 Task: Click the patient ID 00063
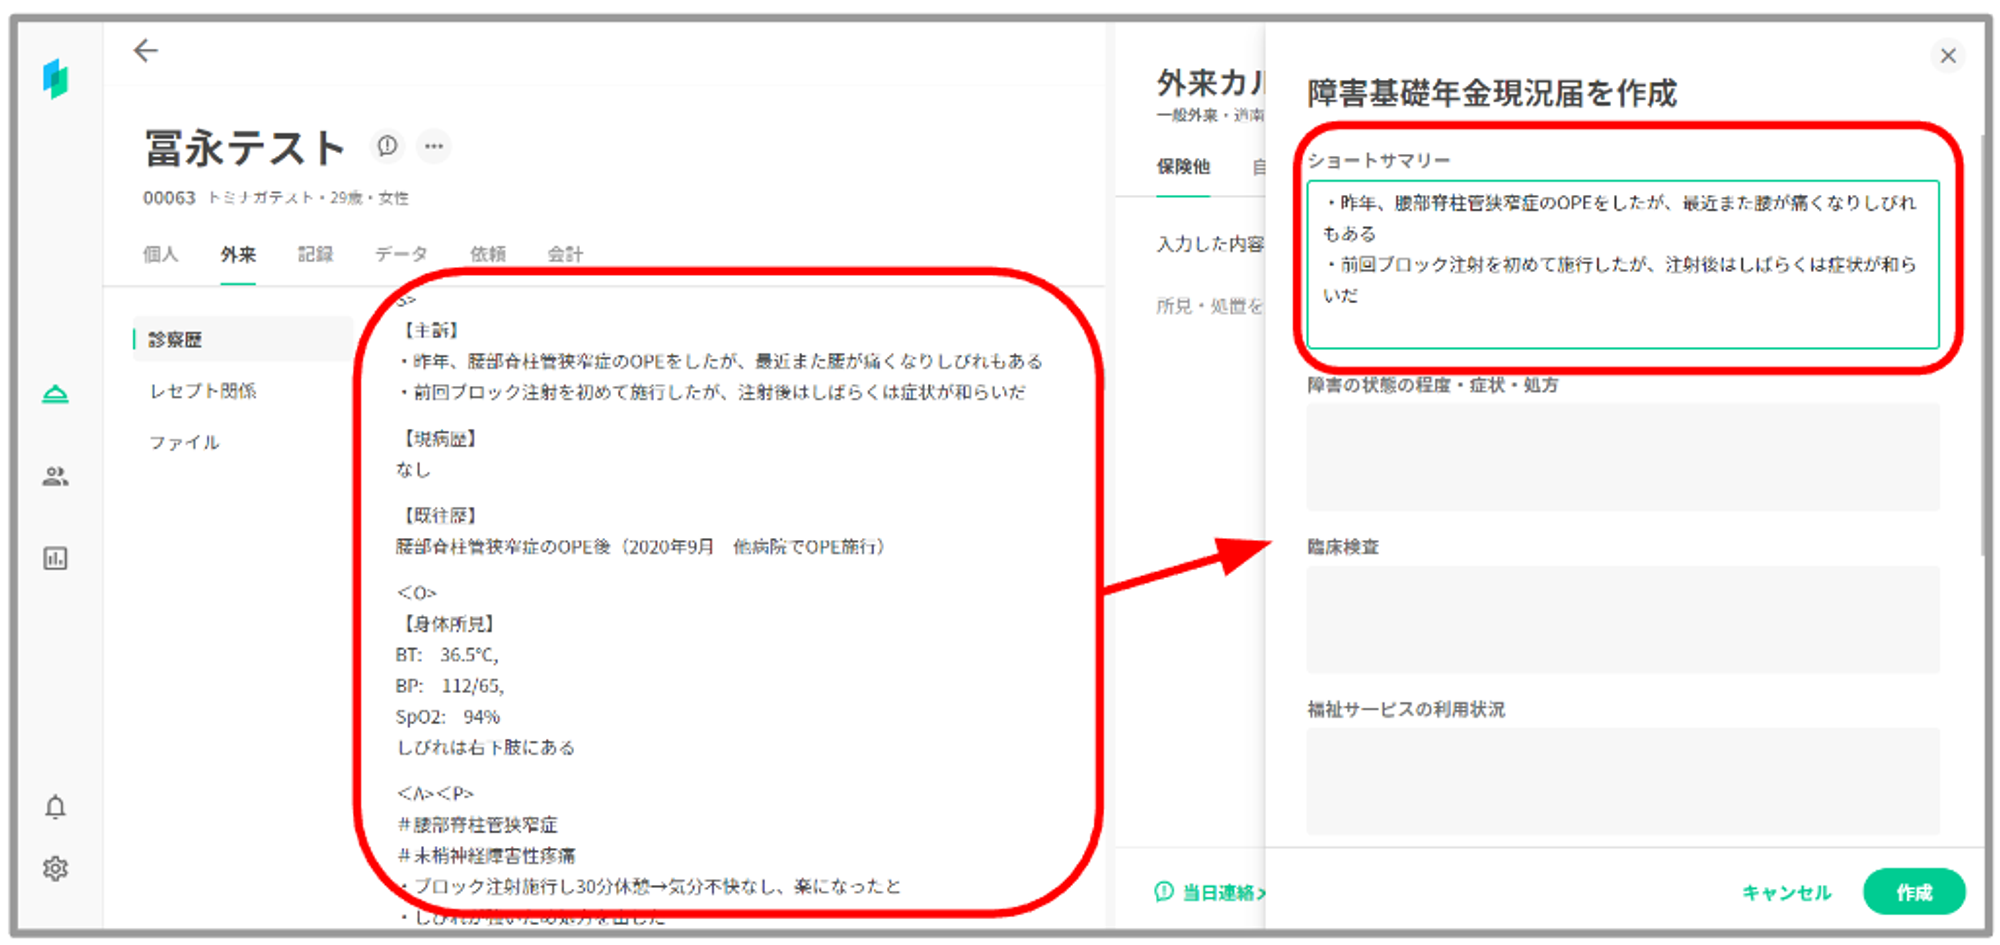click(x=169, y=198)
